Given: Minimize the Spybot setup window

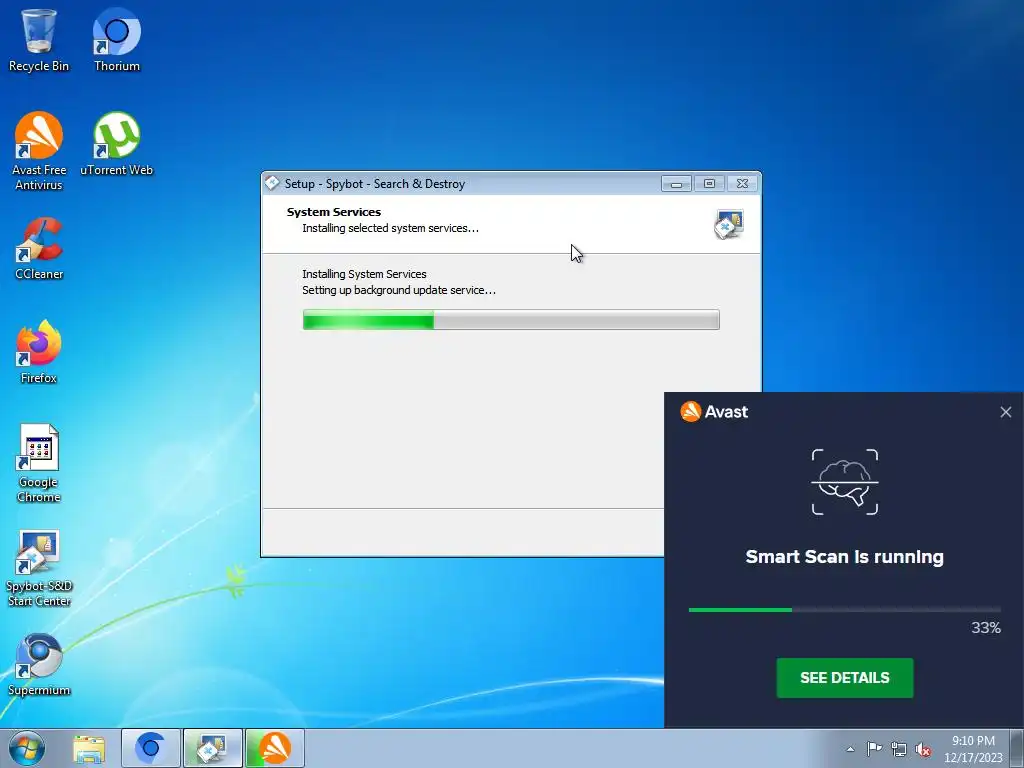Looking at the screenshot, I should coord(676,184).
